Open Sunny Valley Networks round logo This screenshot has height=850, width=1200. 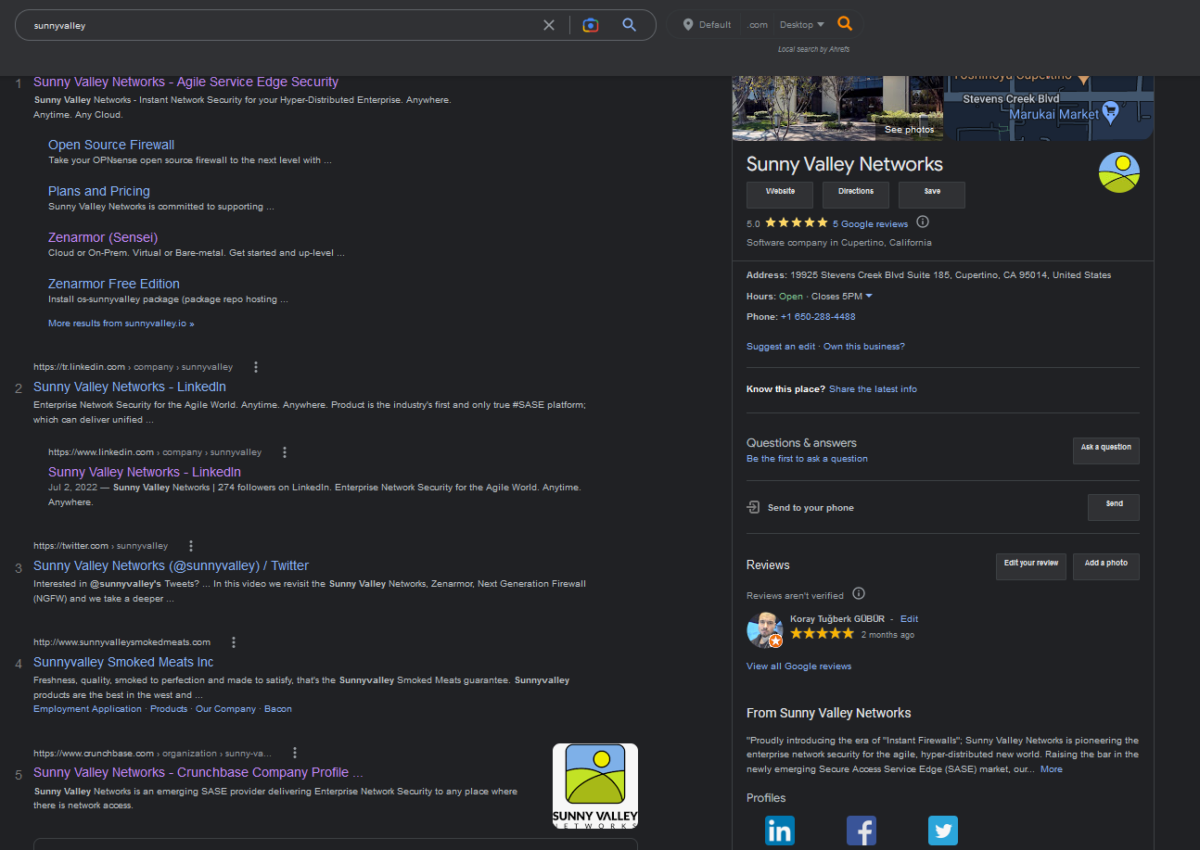click(x=1119, y=173)
